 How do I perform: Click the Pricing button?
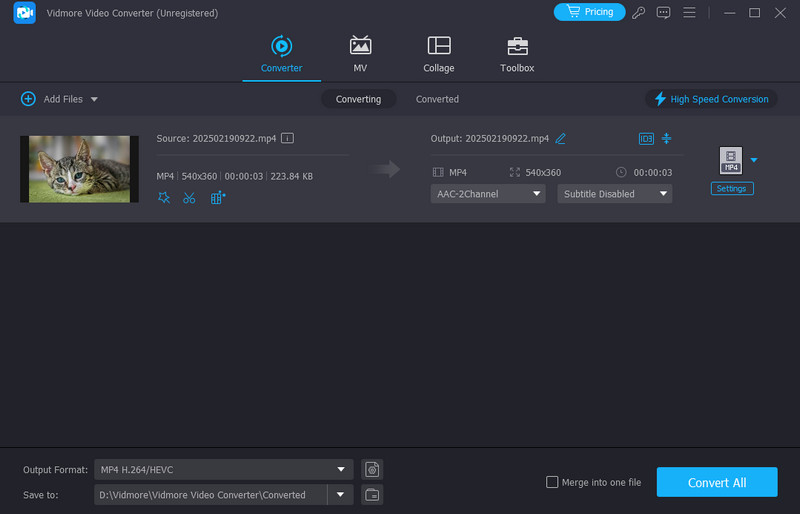(589, 12)
